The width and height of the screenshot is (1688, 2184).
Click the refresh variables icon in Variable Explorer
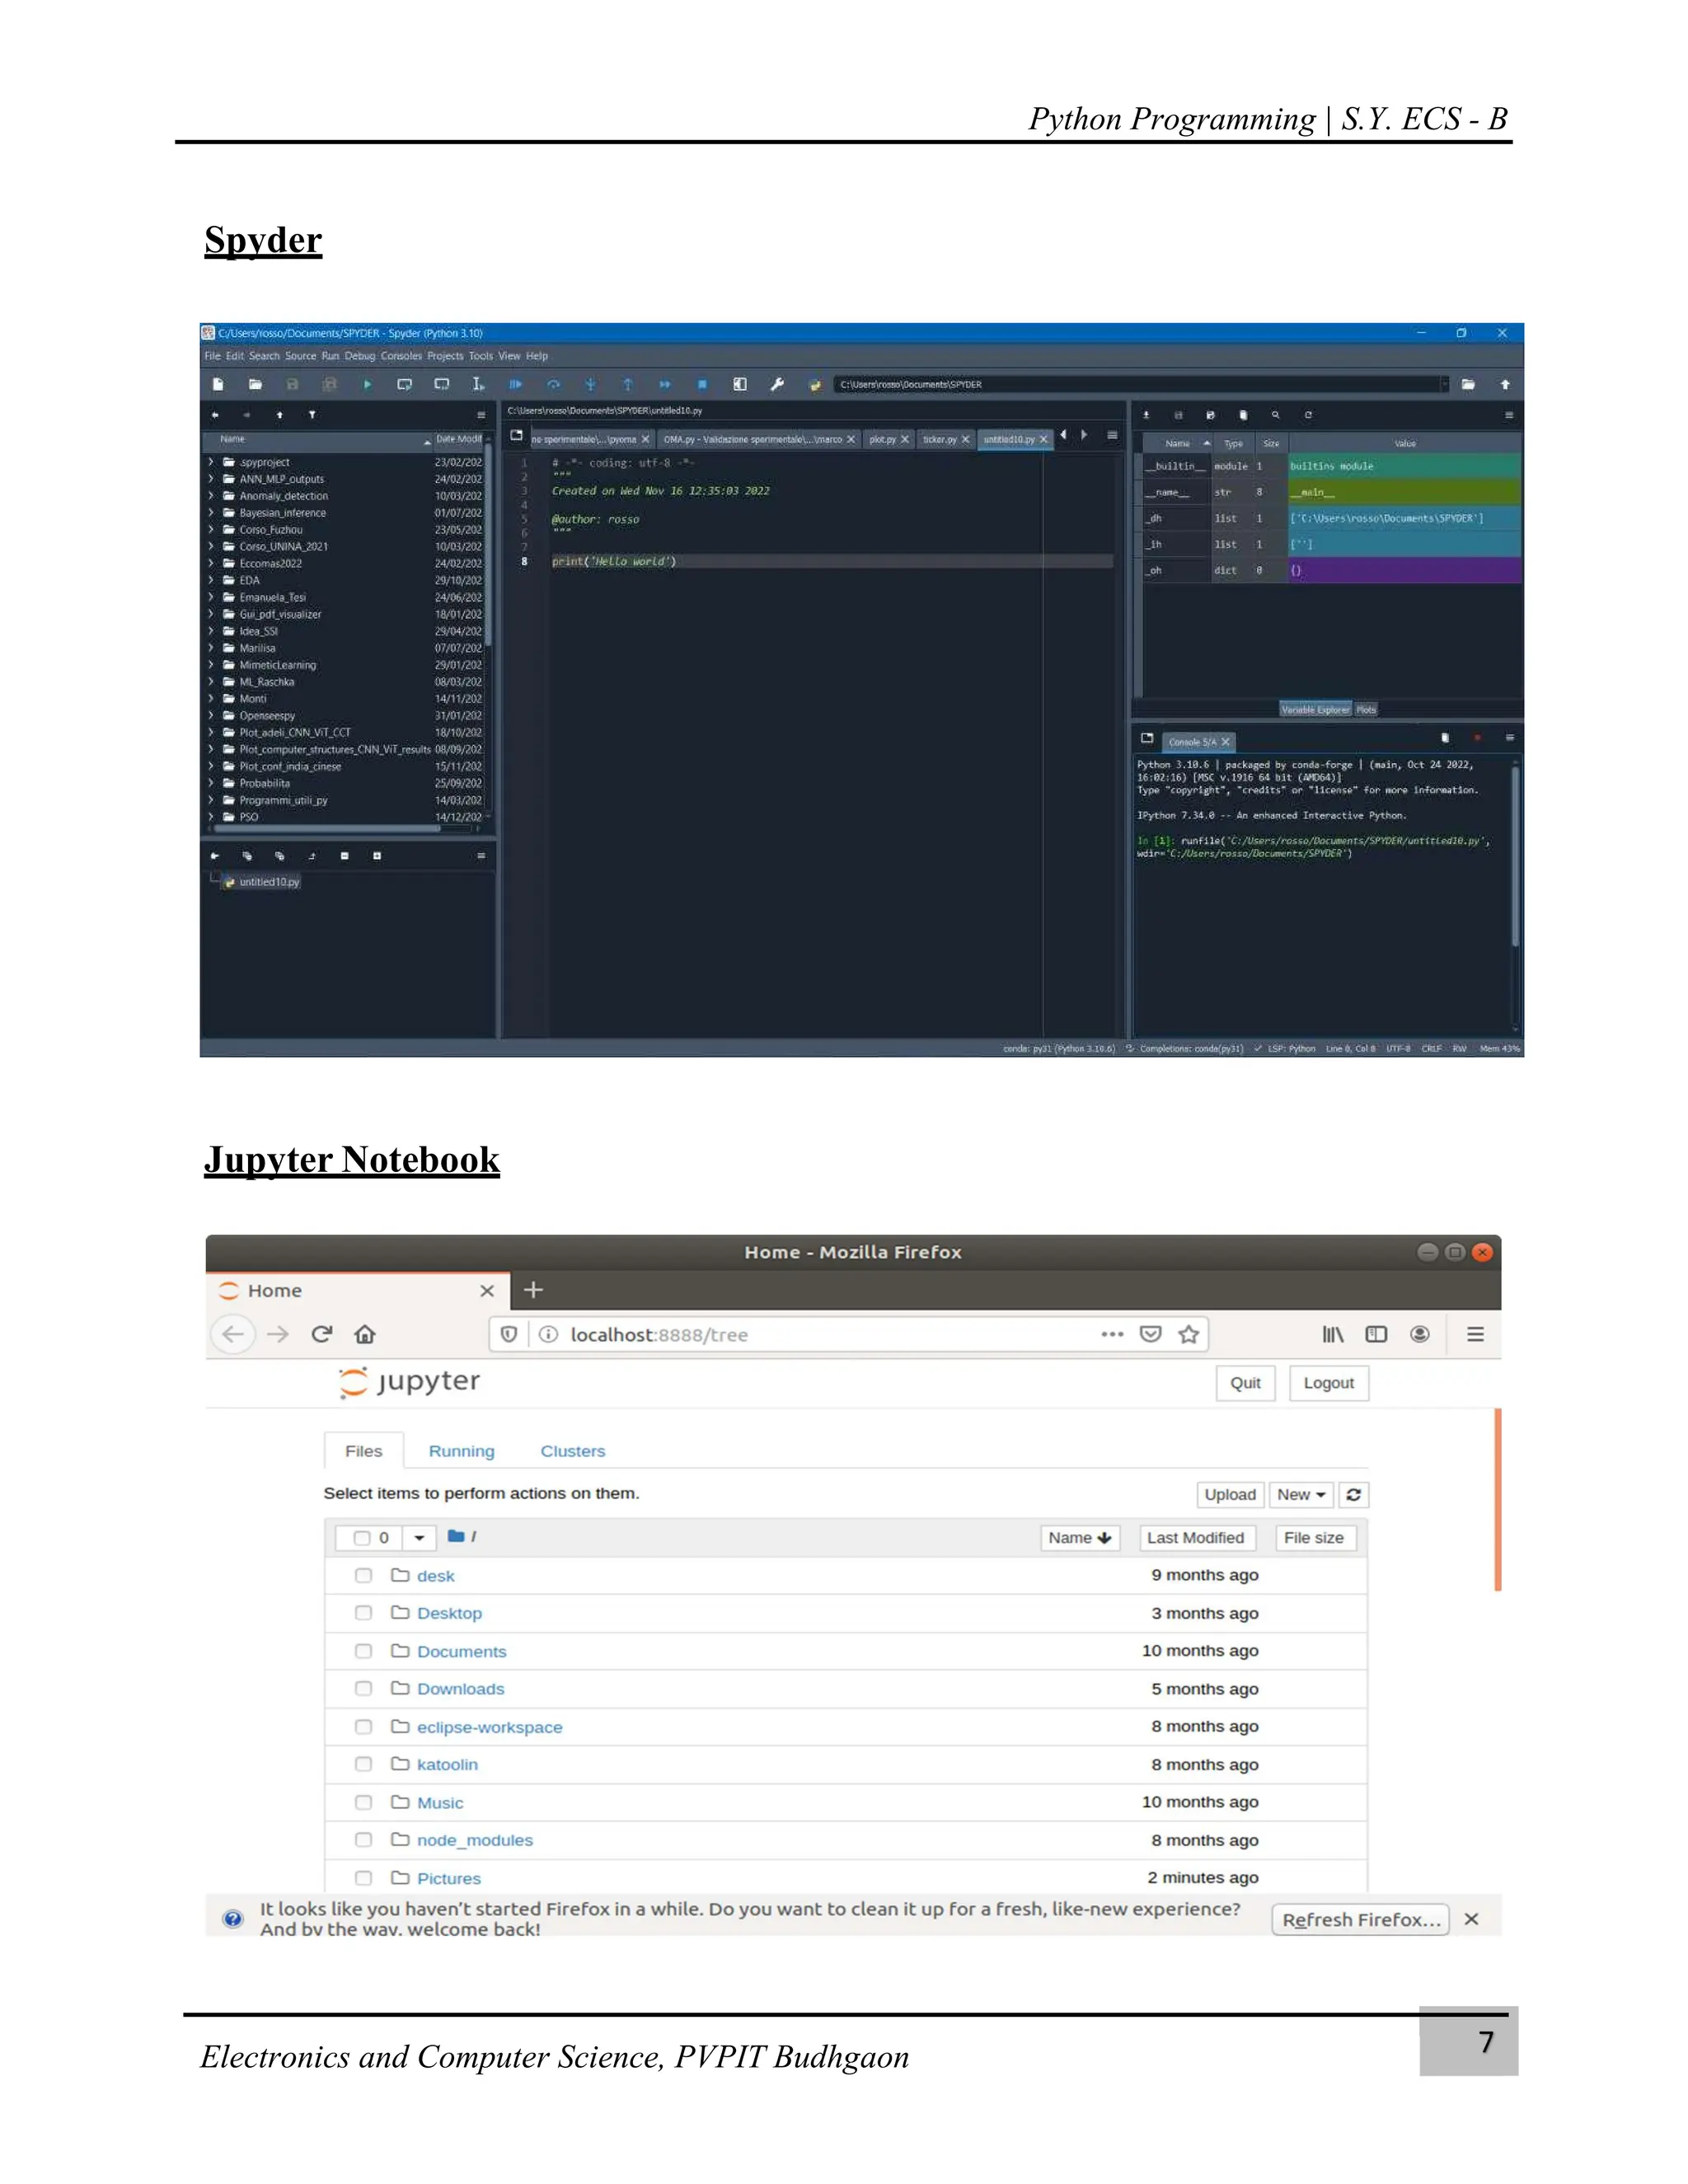(1308, 414)
